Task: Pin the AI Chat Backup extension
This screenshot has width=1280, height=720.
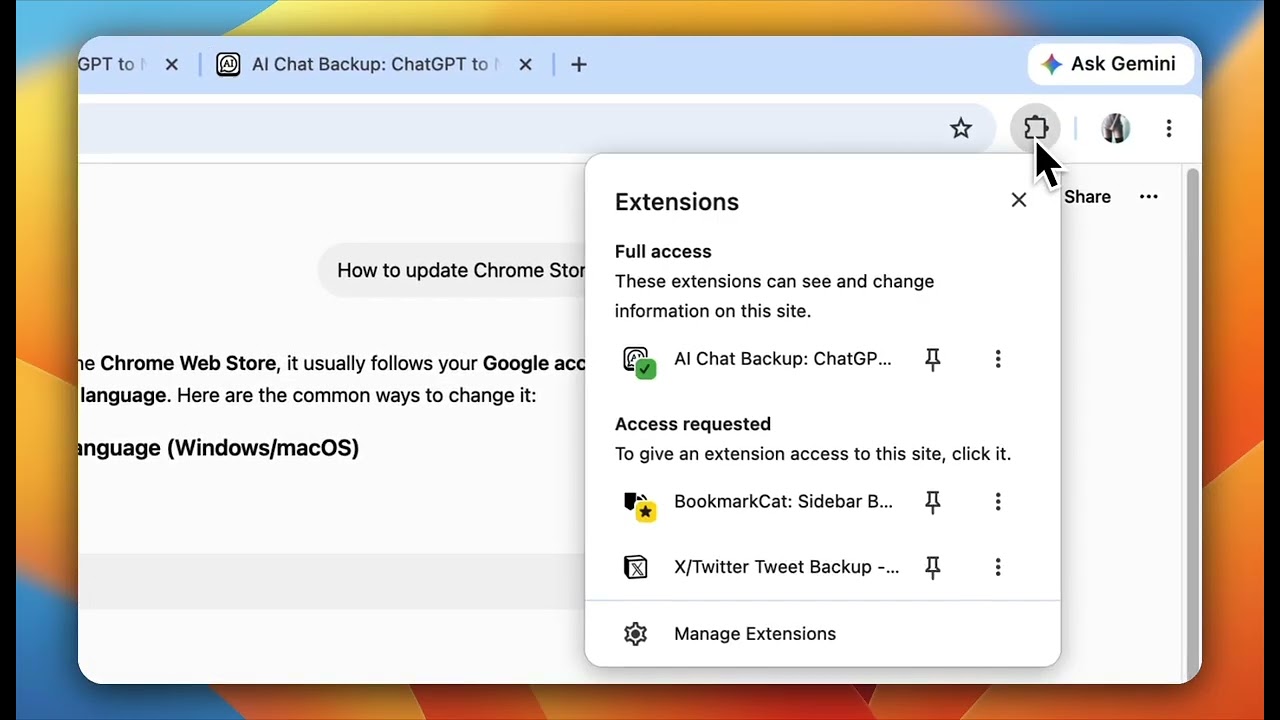Action: (933, 359)
